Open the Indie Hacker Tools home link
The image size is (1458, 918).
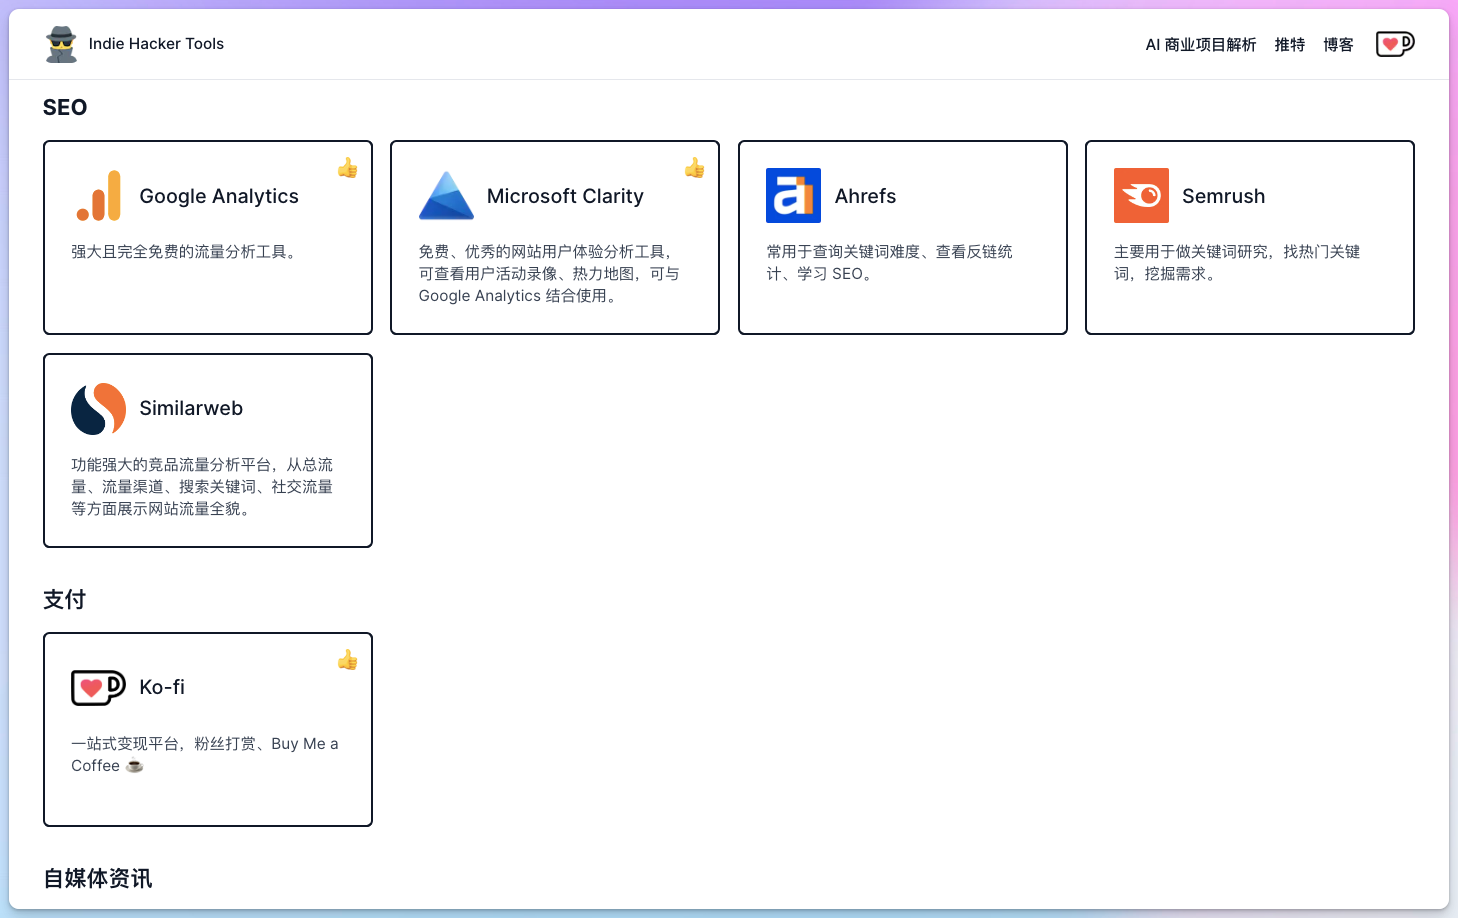click(x=156, y=44)
